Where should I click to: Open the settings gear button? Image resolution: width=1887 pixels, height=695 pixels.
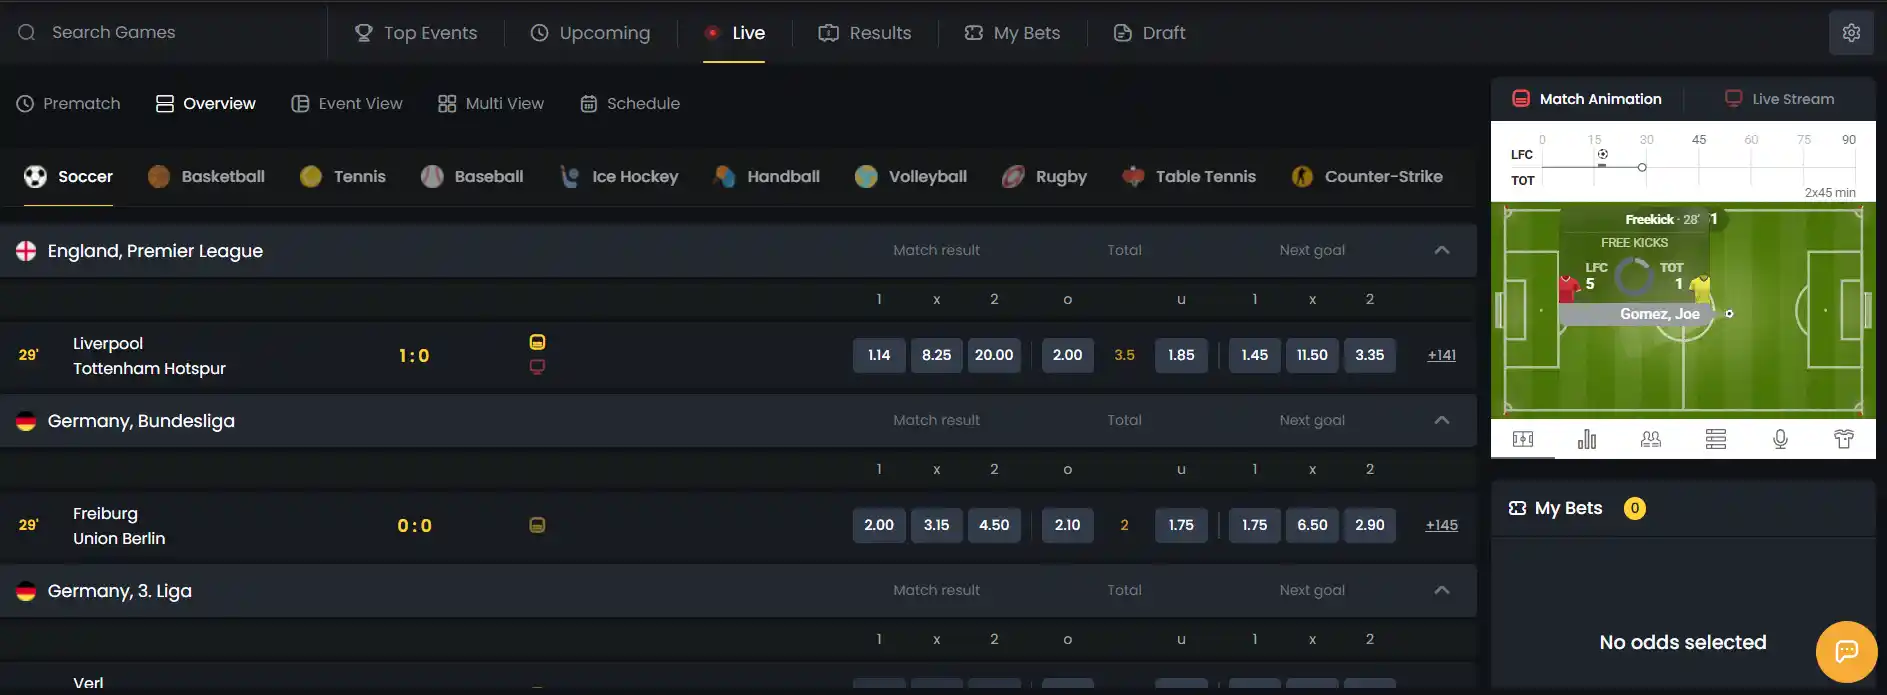tap(1851, 33)
